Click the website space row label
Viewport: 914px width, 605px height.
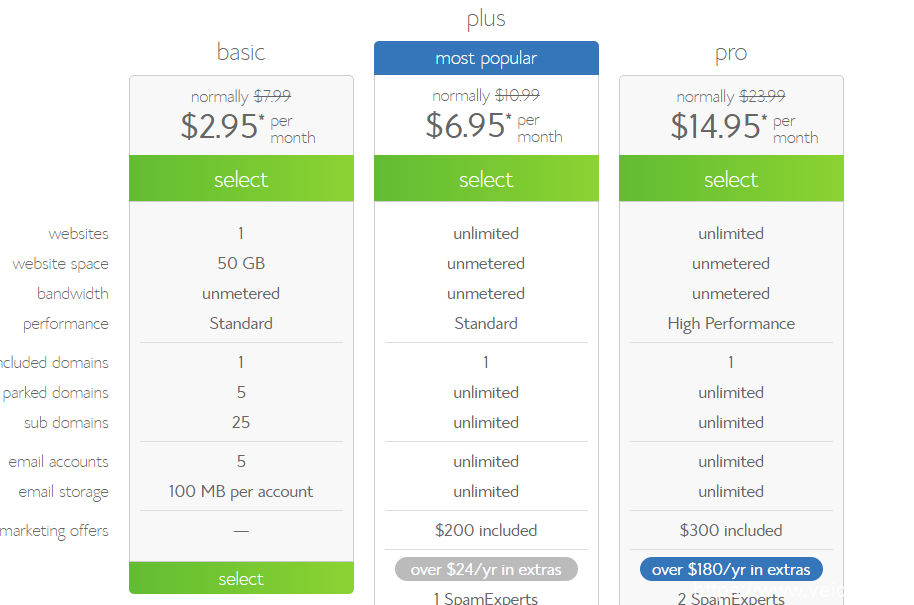(60, 264)
